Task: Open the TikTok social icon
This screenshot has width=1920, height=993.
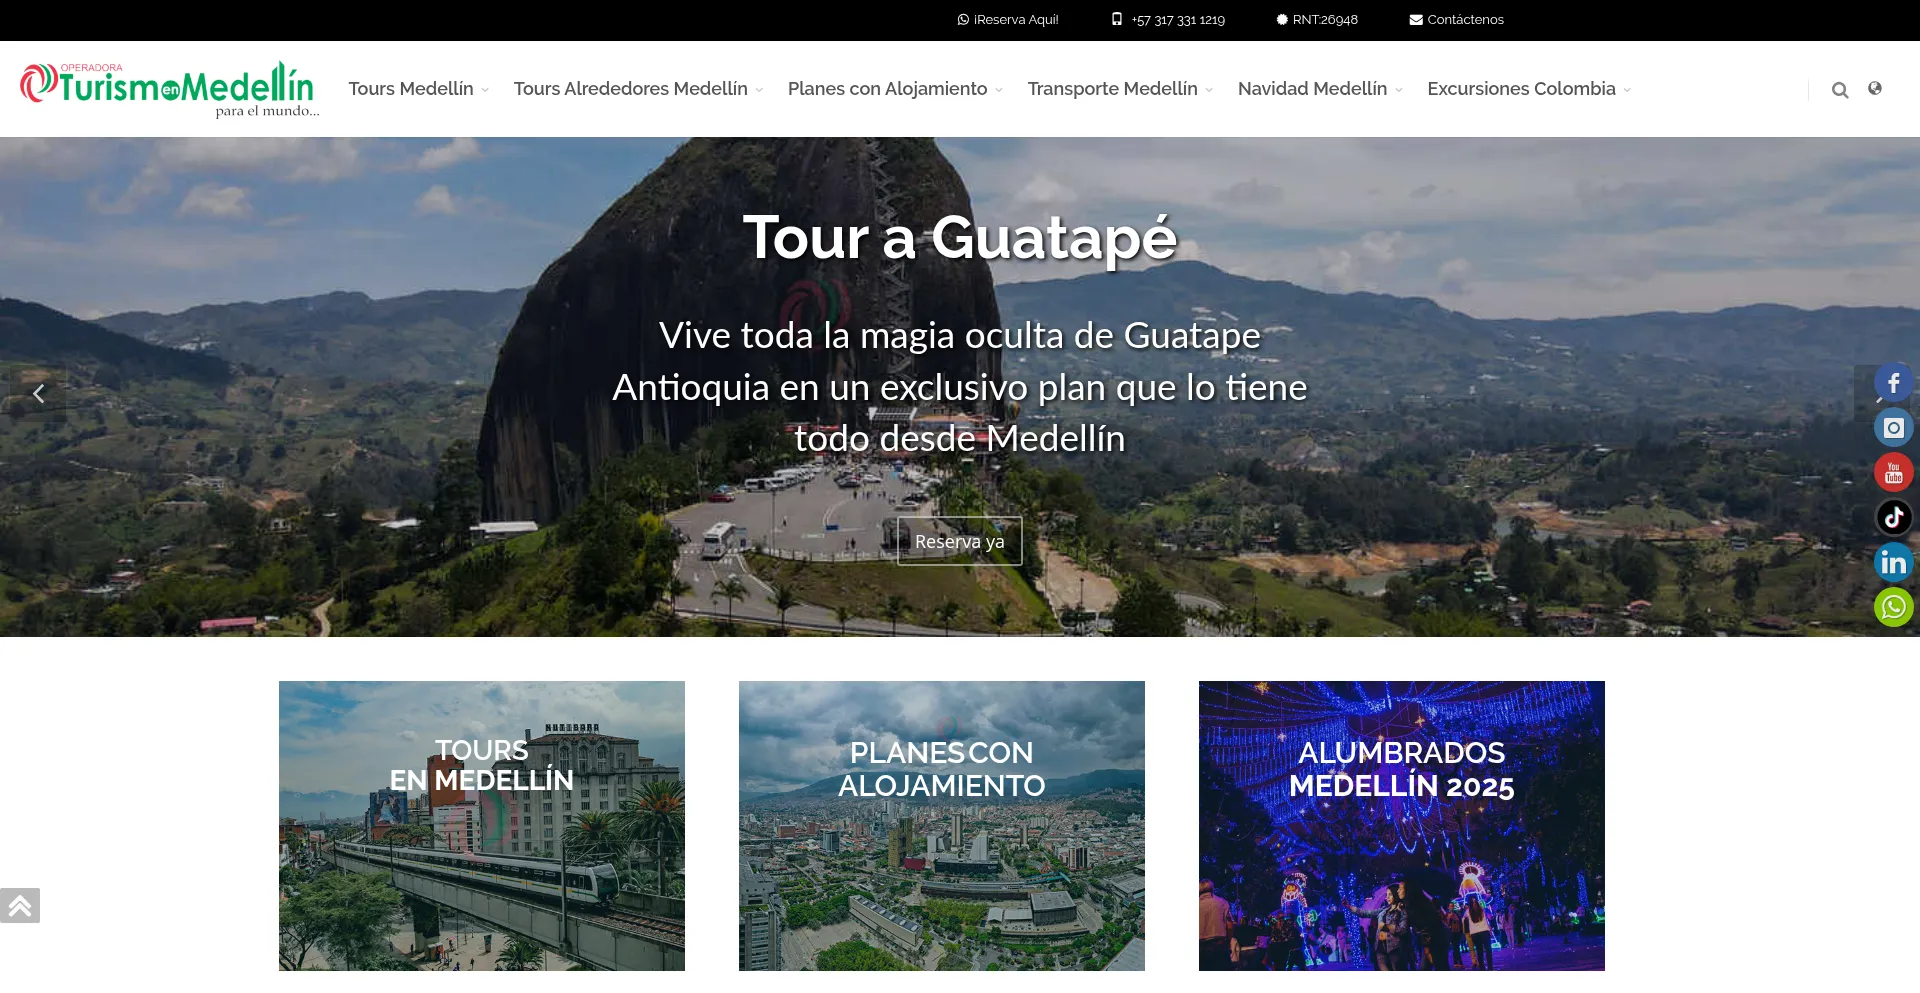Action: (x=1893, y=518)
